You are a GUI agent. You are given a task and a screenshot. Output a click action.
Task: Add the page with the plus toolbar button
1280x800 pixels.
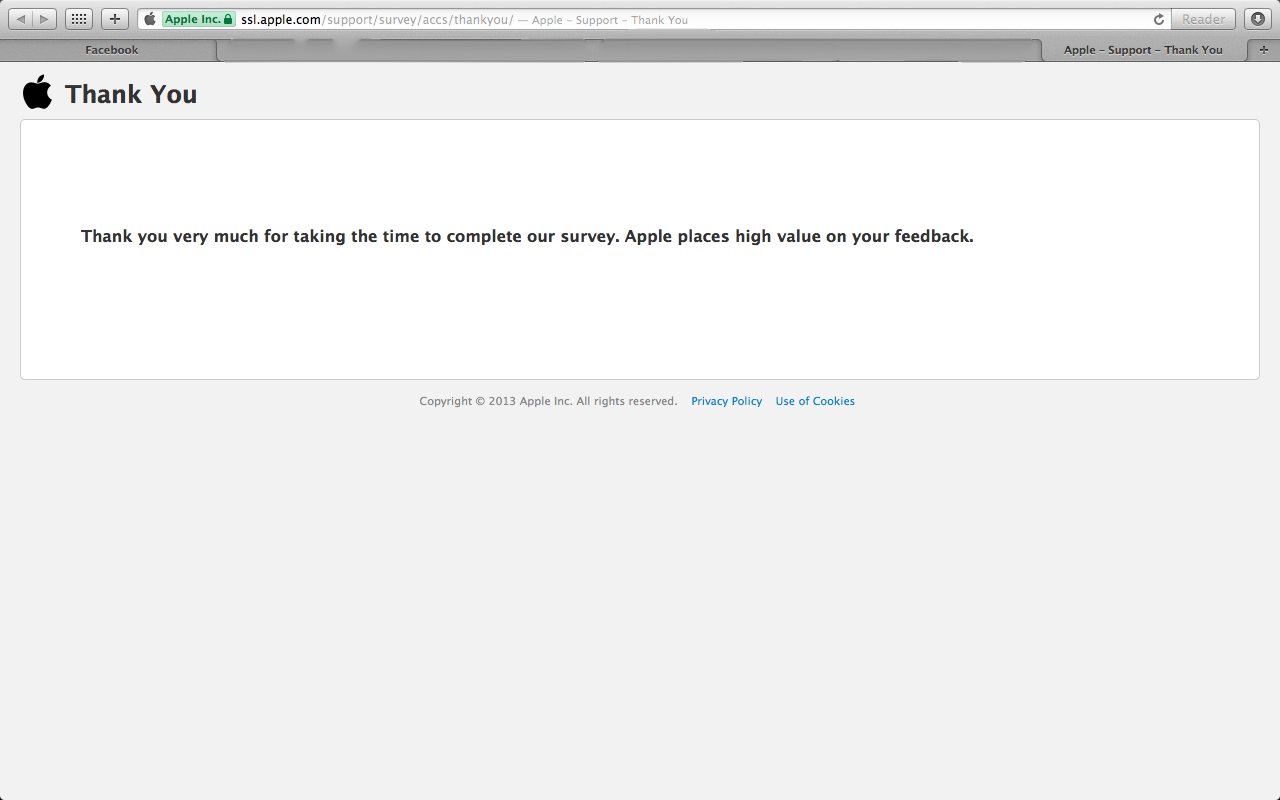115,19
